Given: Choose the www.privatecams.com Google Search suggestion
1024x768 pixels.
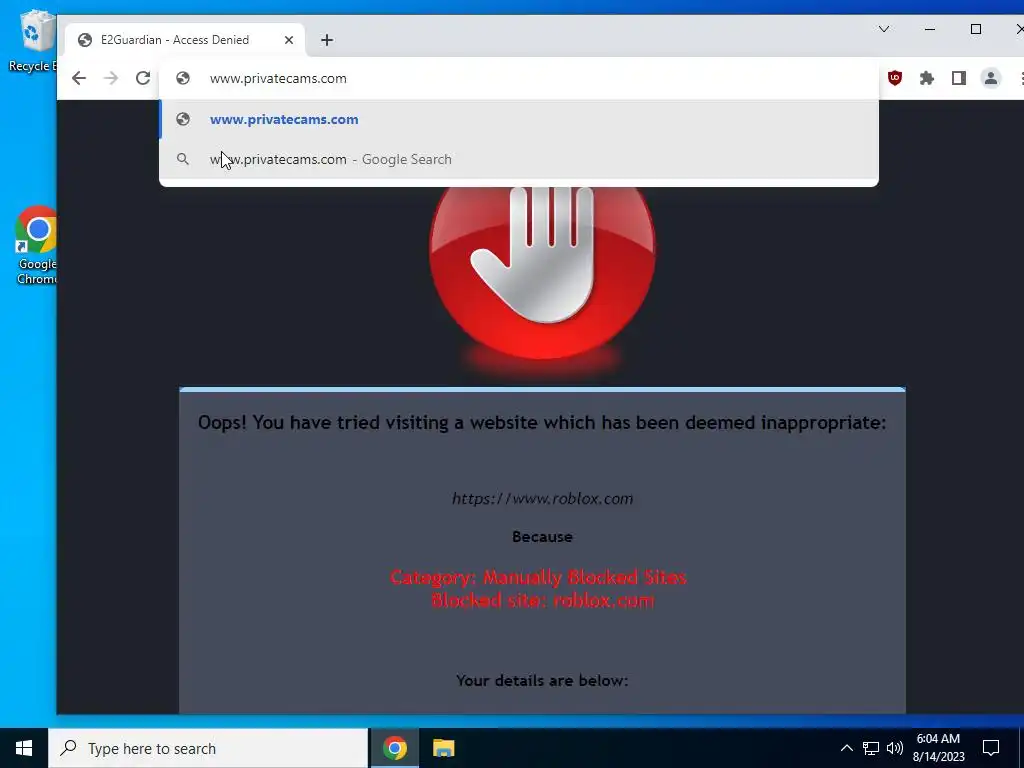Looking at the screenshot, I should (x=519, y=159).
